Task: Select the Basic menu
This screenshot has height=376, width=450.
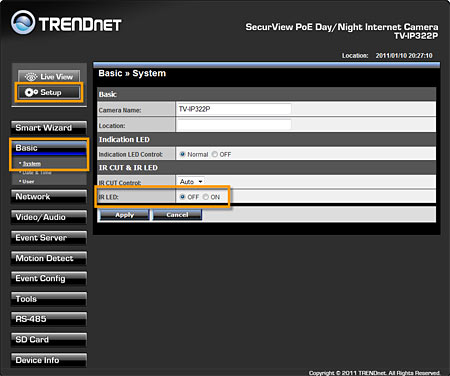Action: pos(49,148)
